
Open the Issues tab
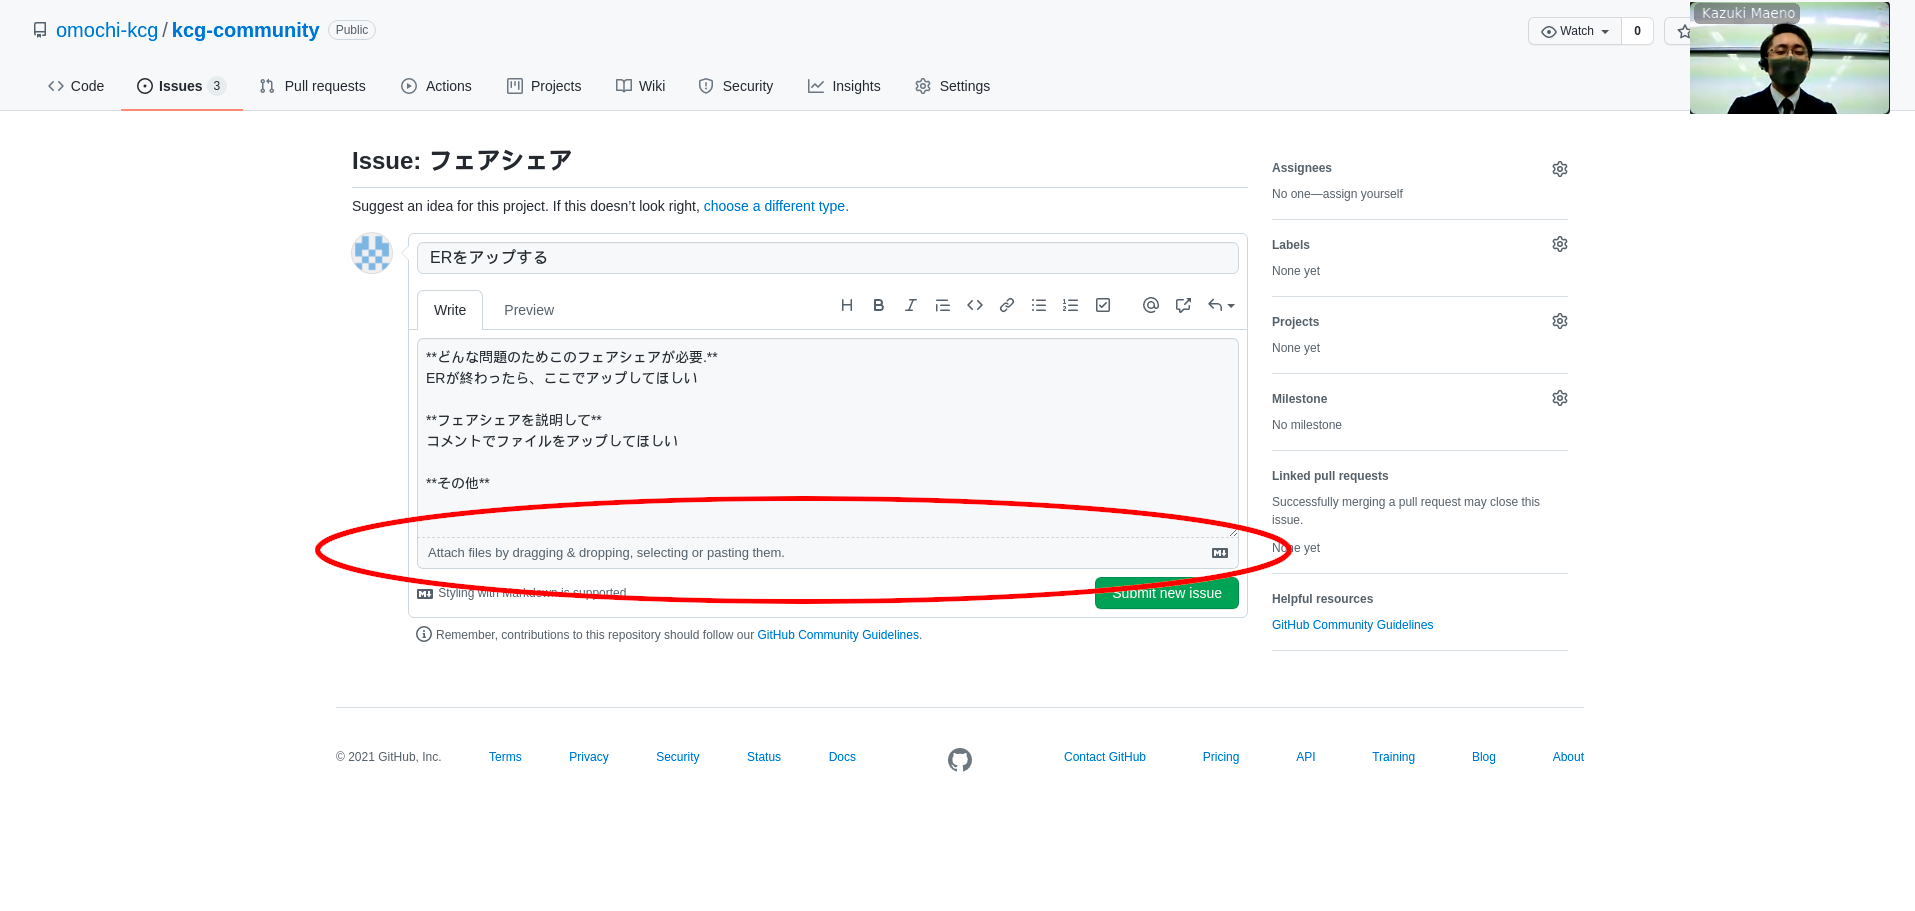click(x=182, y=86)
